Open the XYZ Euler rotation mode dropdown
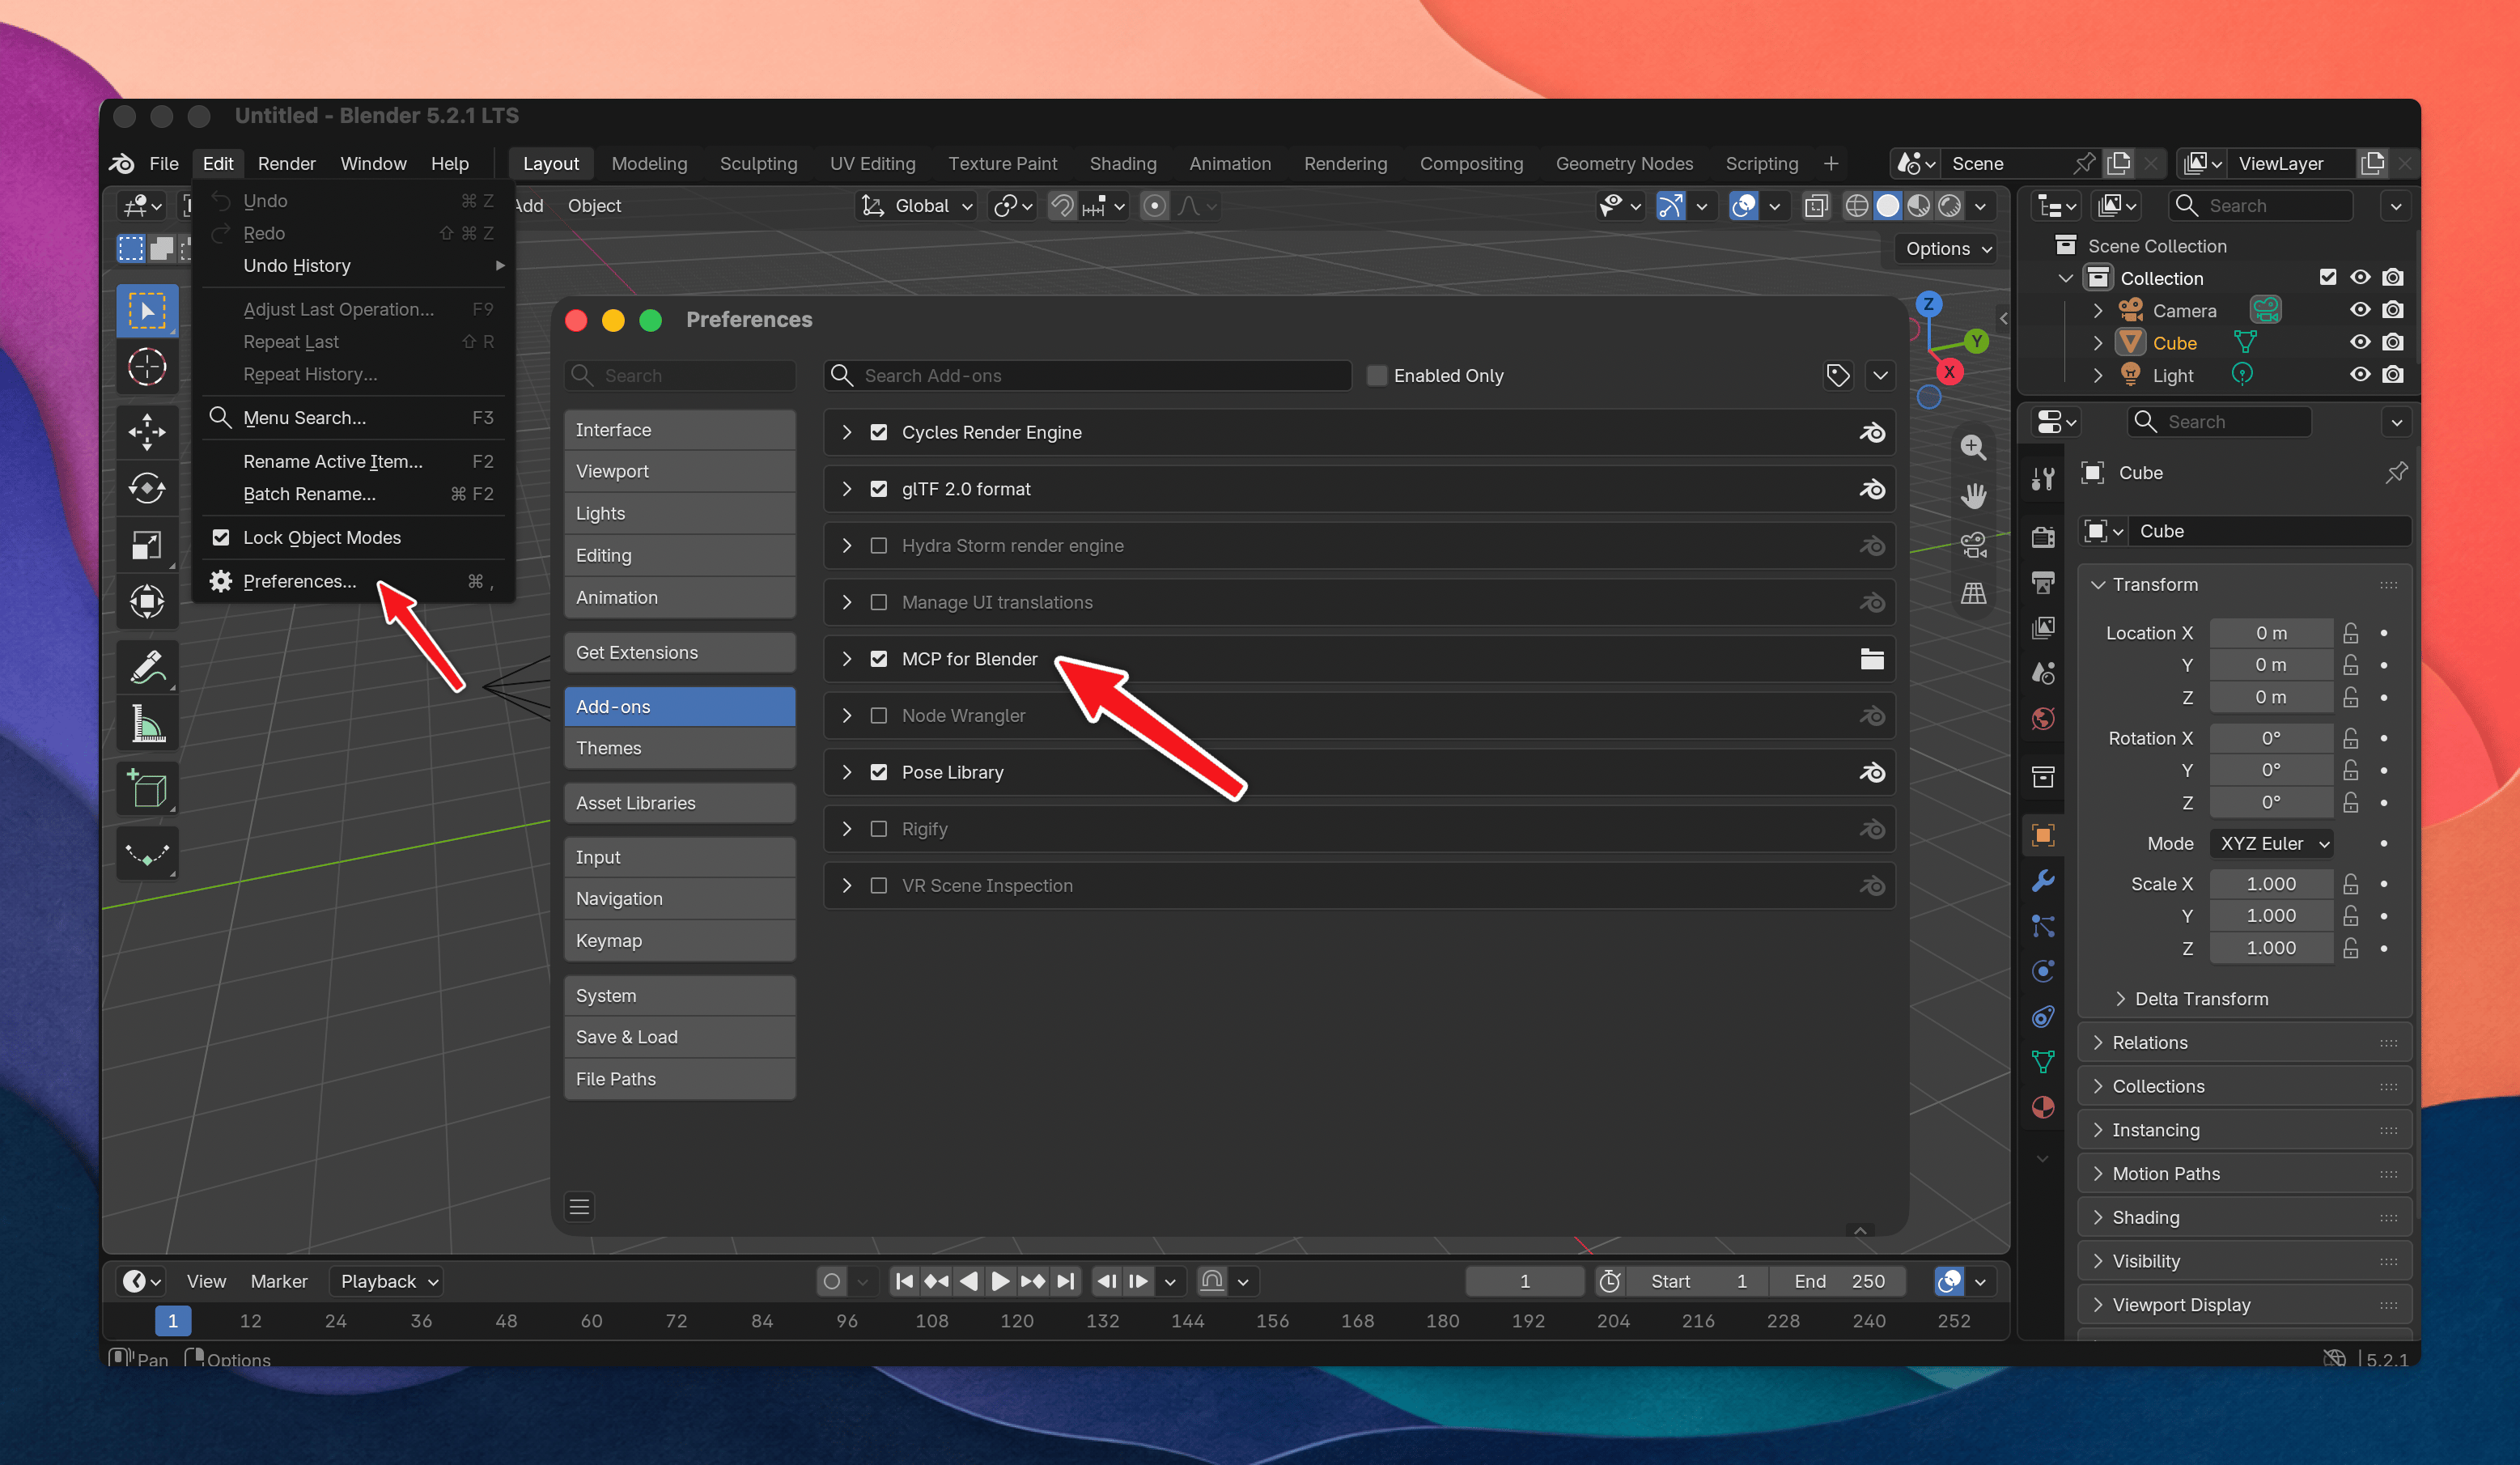Screen dimensions: 2520x1465 click(2271, 844)
